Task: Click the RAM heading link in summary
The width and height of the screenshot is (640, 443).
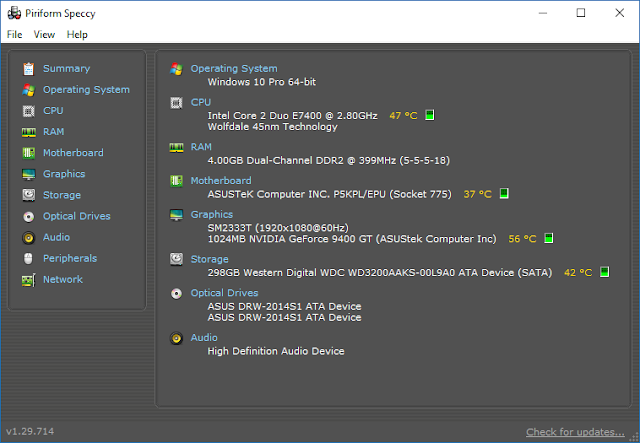Action: (x=201, y=147)
